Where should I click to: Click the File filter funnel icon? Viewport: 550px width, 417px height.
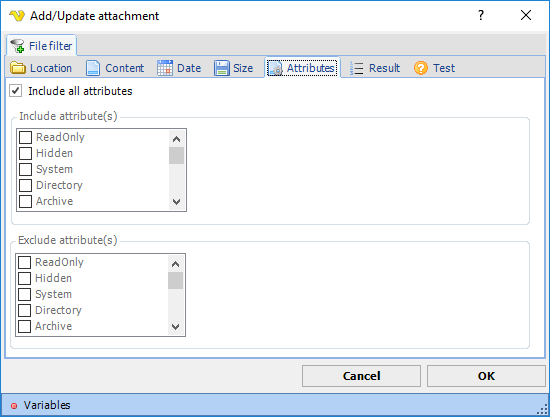(17, 46)
